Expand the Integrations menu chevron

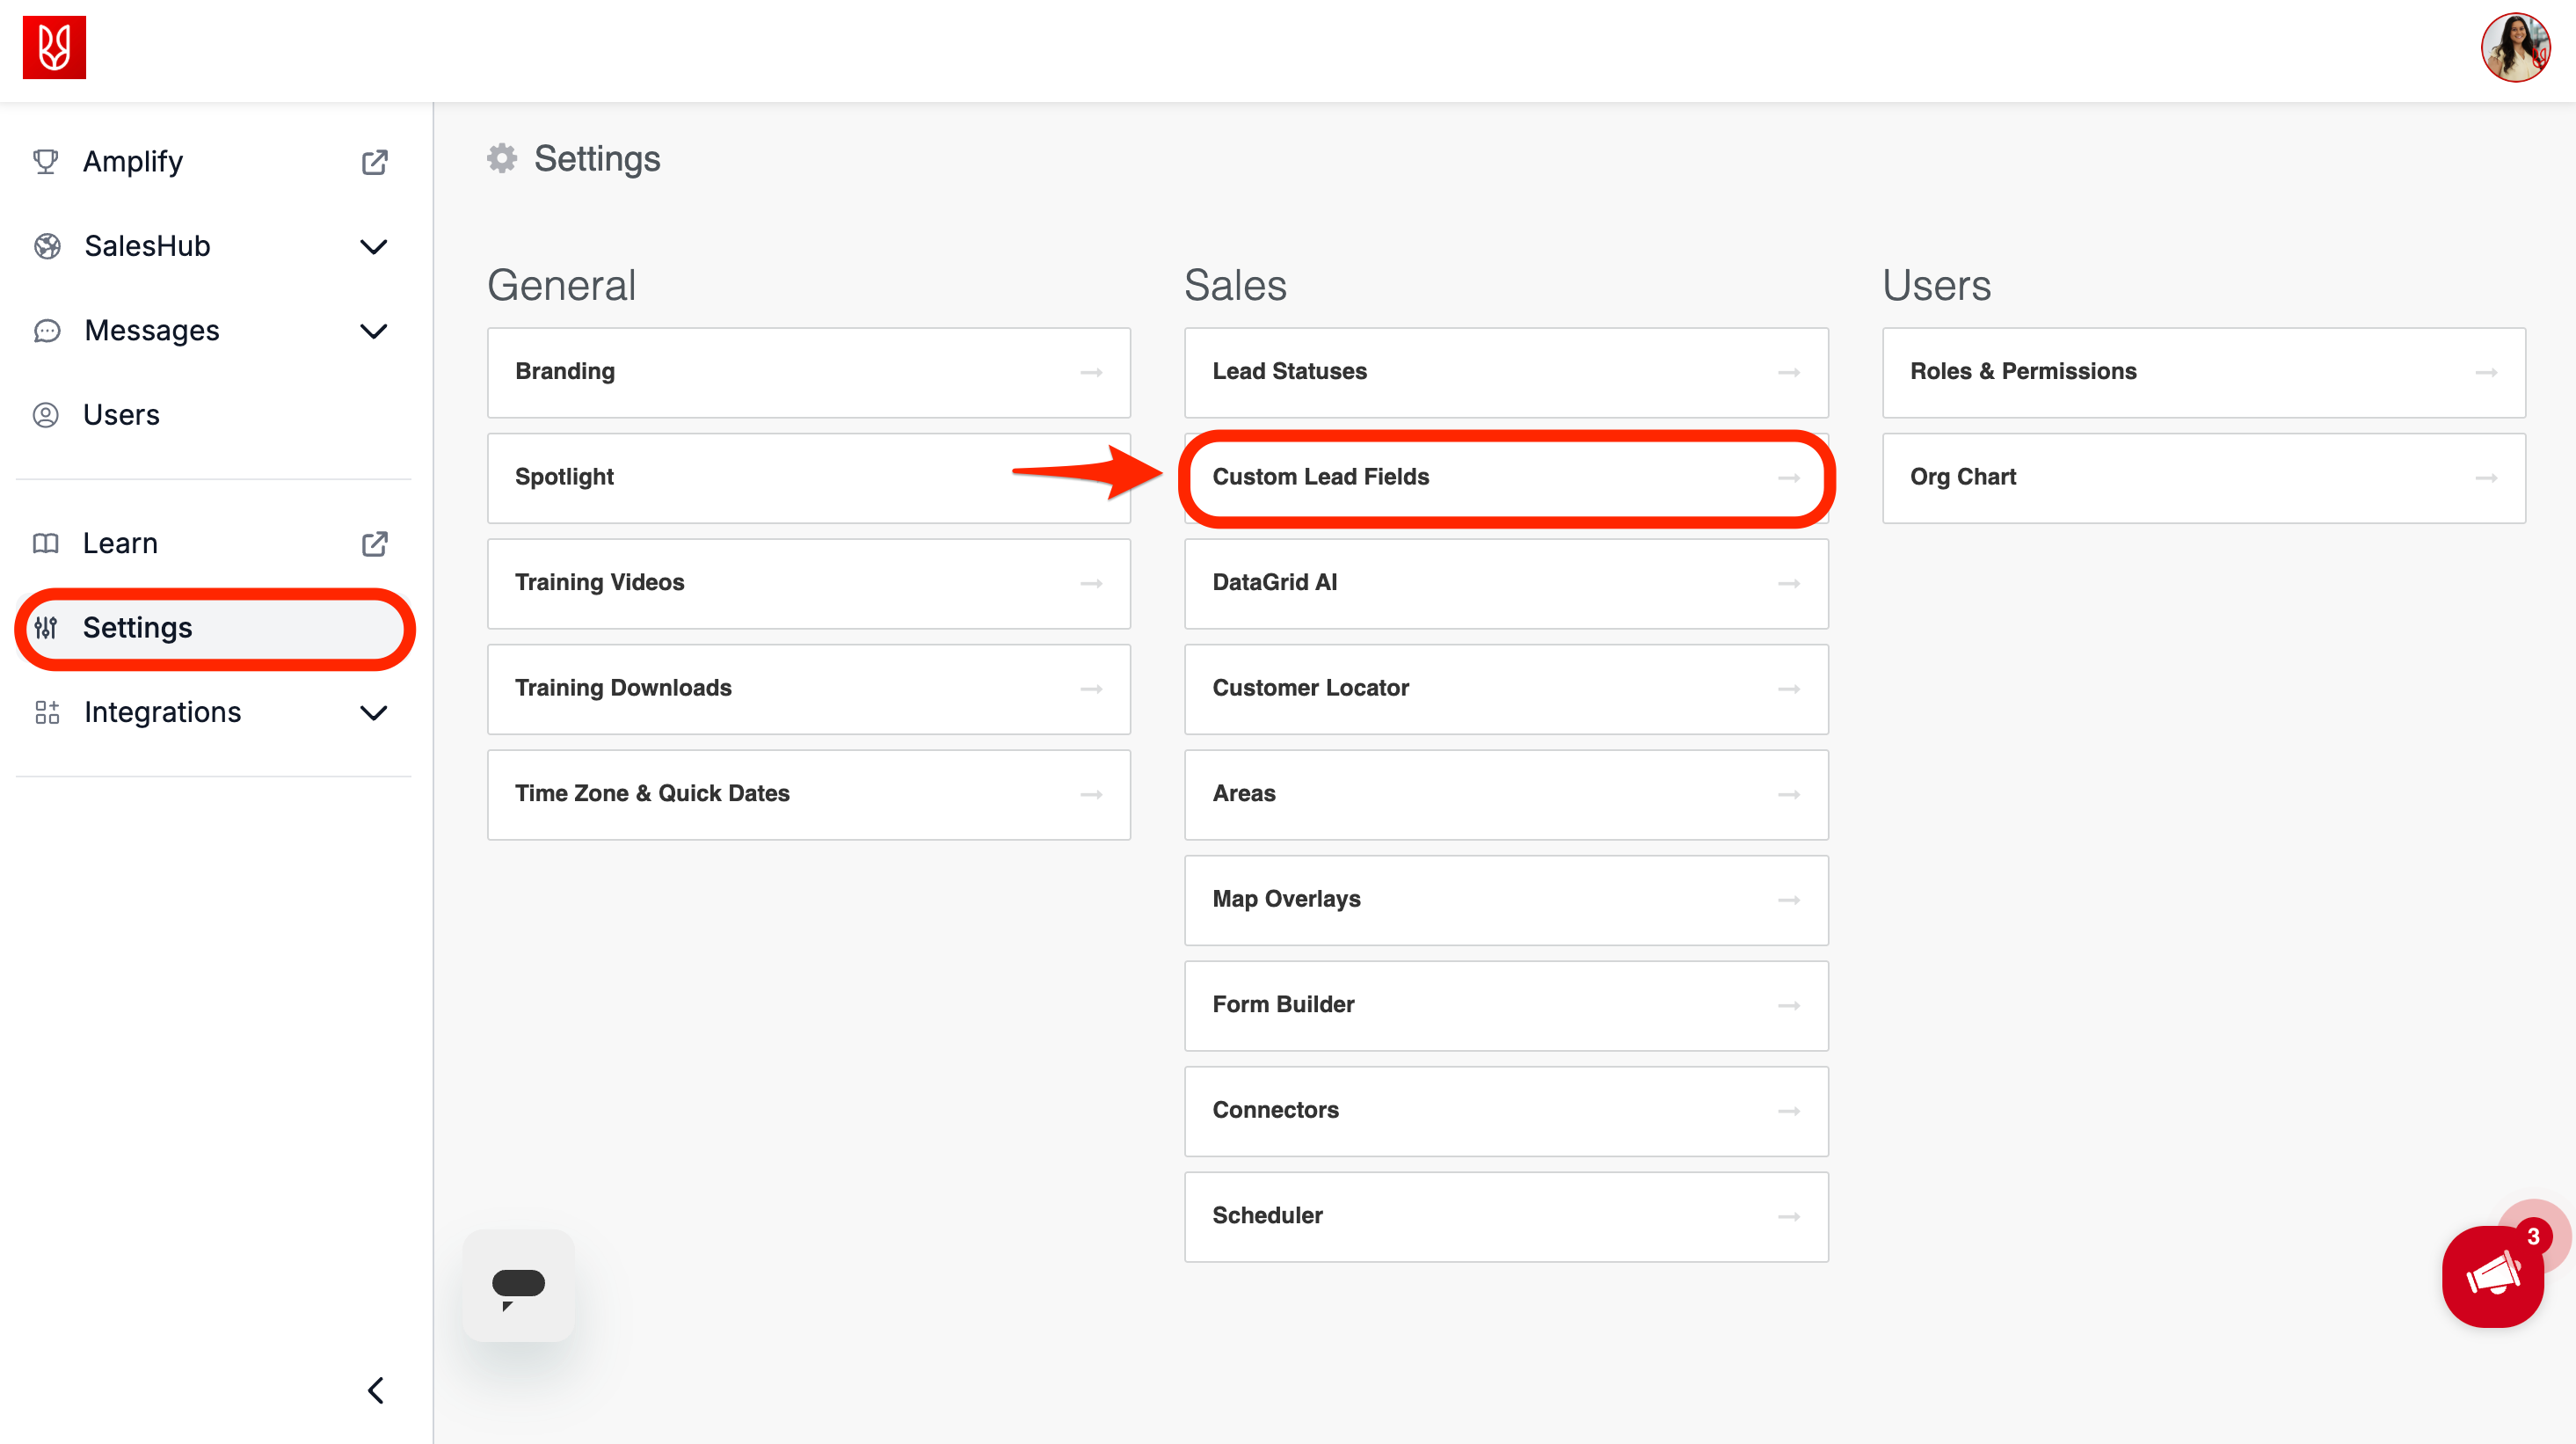click(373, 713)
